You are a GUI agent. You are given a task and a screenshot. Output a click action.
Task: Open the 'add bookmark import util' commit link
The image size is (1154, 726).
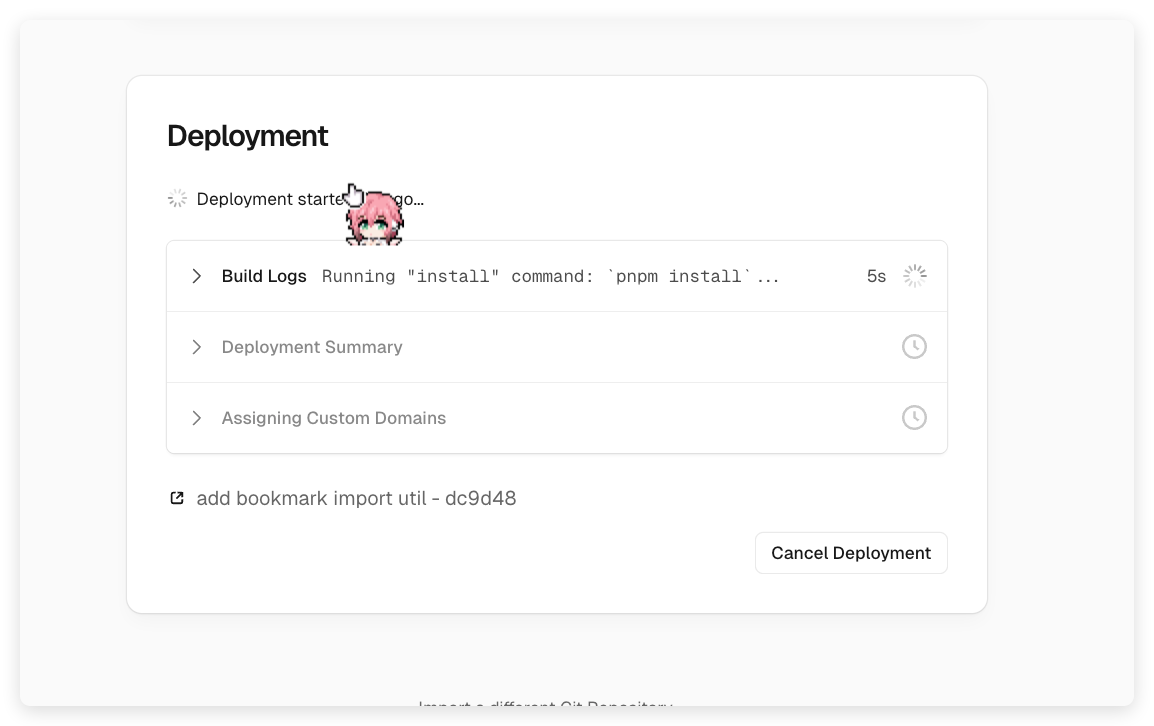[x=310, y=498]
